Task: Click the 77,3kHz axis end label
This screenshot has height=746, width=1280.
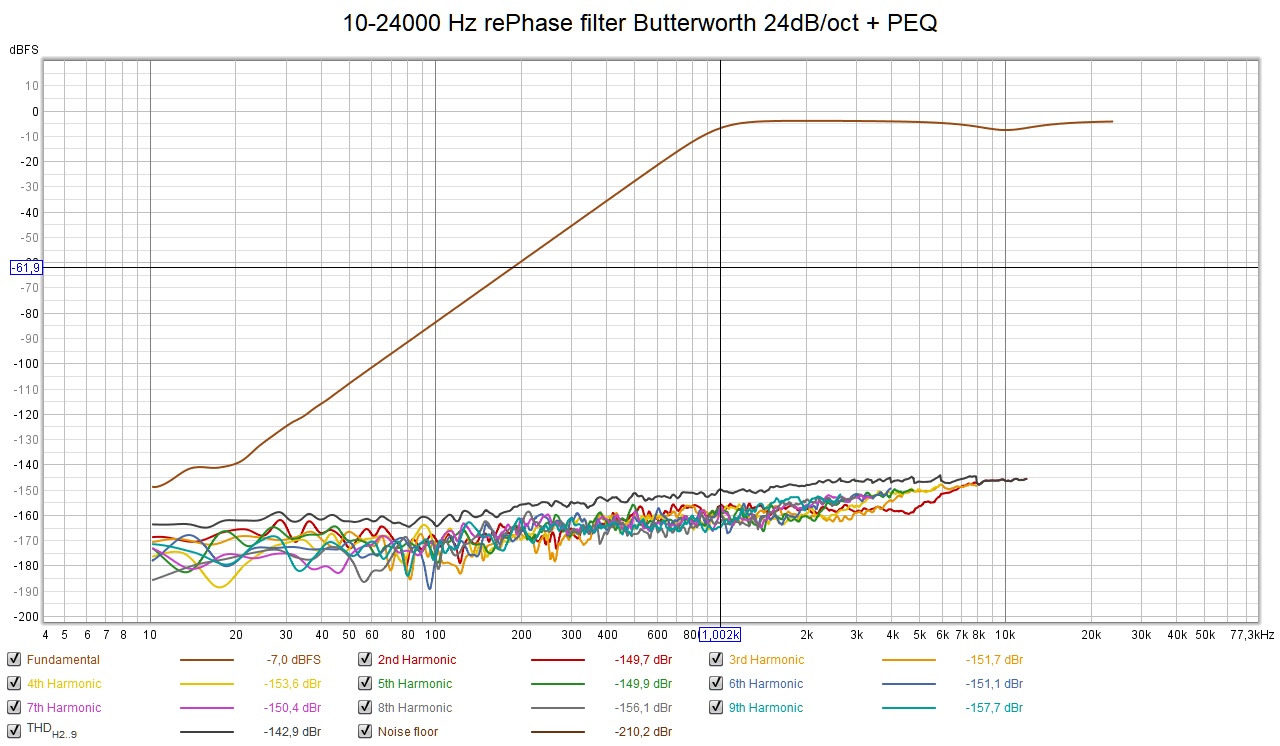Action: pyautogui.click(x=1250, y=635)
